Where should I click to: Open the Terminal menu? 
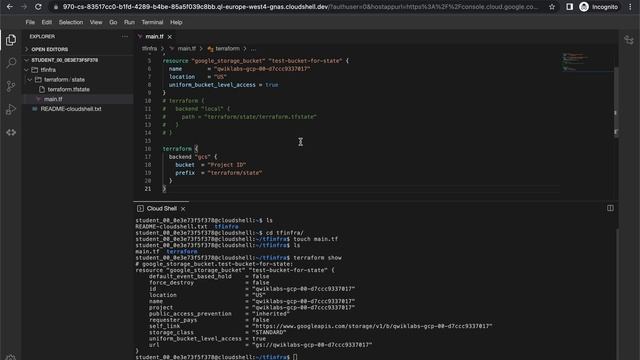tap(152, 22)
